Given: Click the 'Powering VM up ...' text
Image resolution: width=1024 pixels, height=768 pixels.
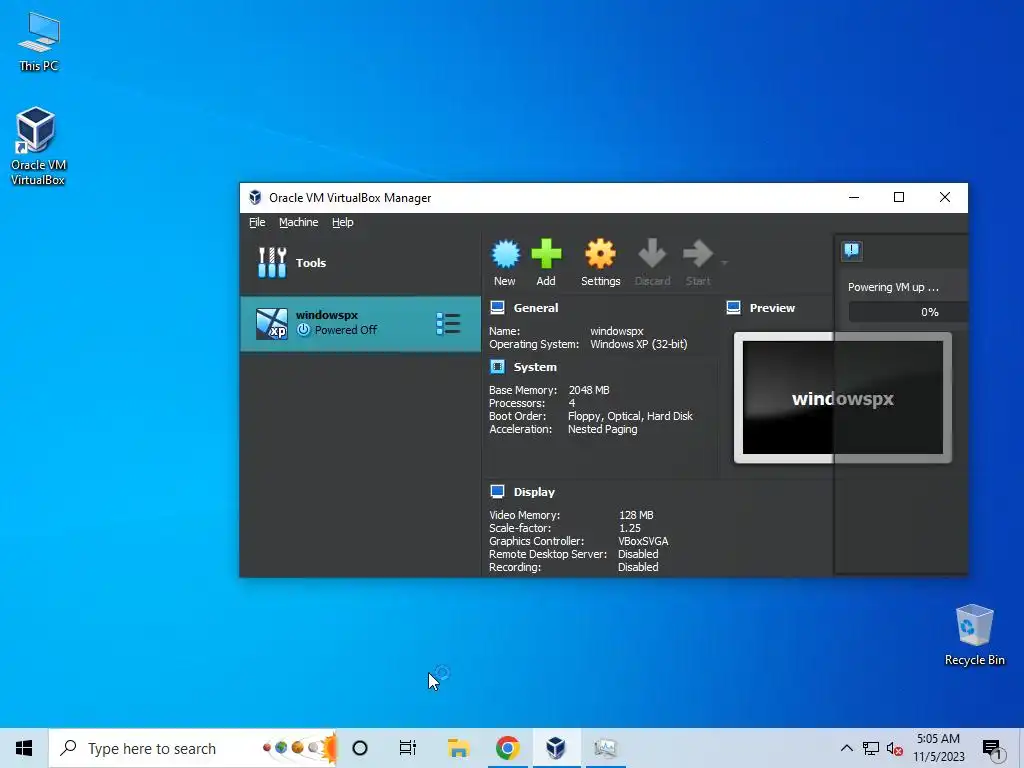Looking at the screenshot, I should tap(893, 287).
